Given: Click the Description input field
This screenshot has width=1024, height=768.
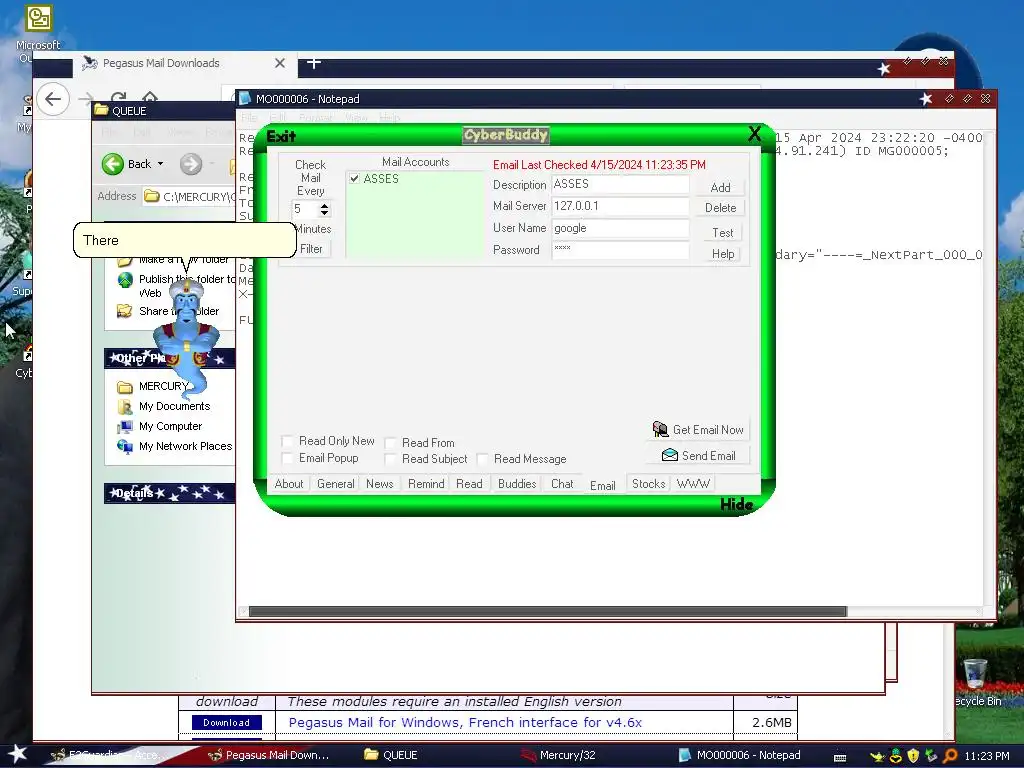Looking at the screenshot, I should point(620,184).
